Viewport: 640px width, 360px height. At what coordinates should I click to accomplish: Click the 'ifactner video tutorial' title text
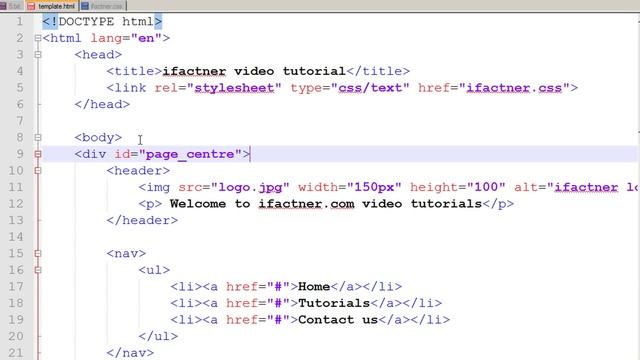tap(254, 71)
